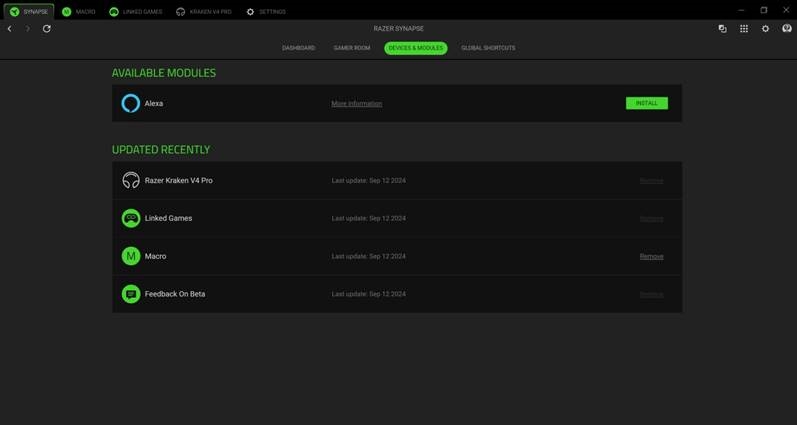Go back with the back arrow
The height and width of the screenshot is (425, 797).
9,29
